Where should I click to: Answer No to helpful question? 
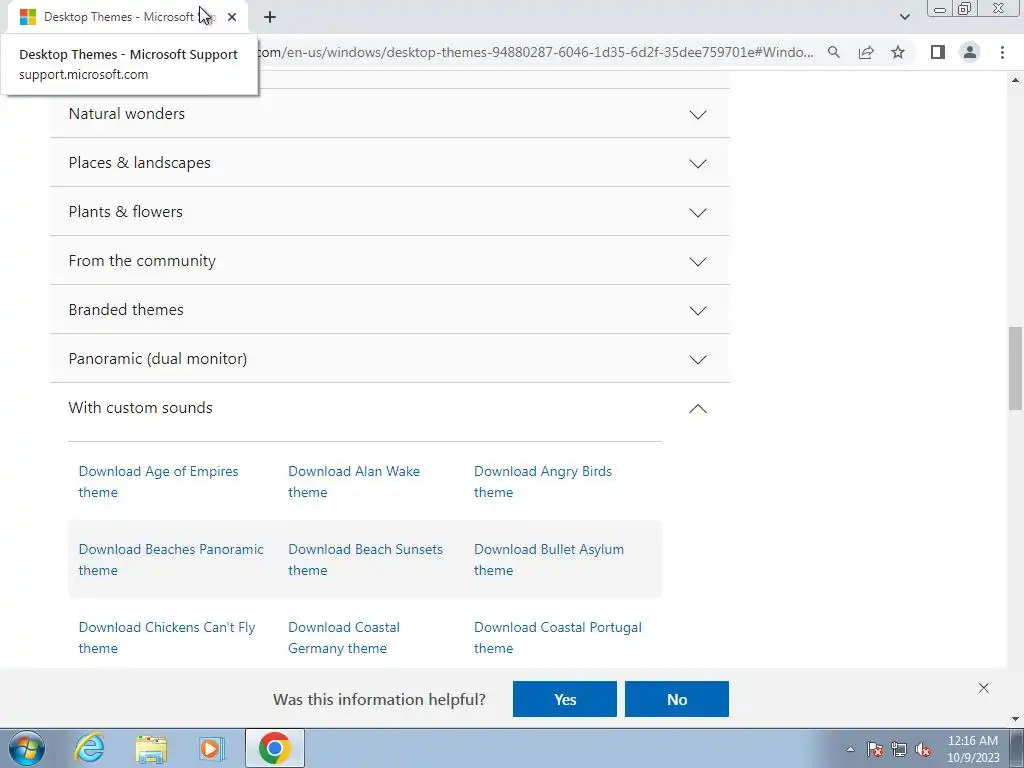coord(677,699)
